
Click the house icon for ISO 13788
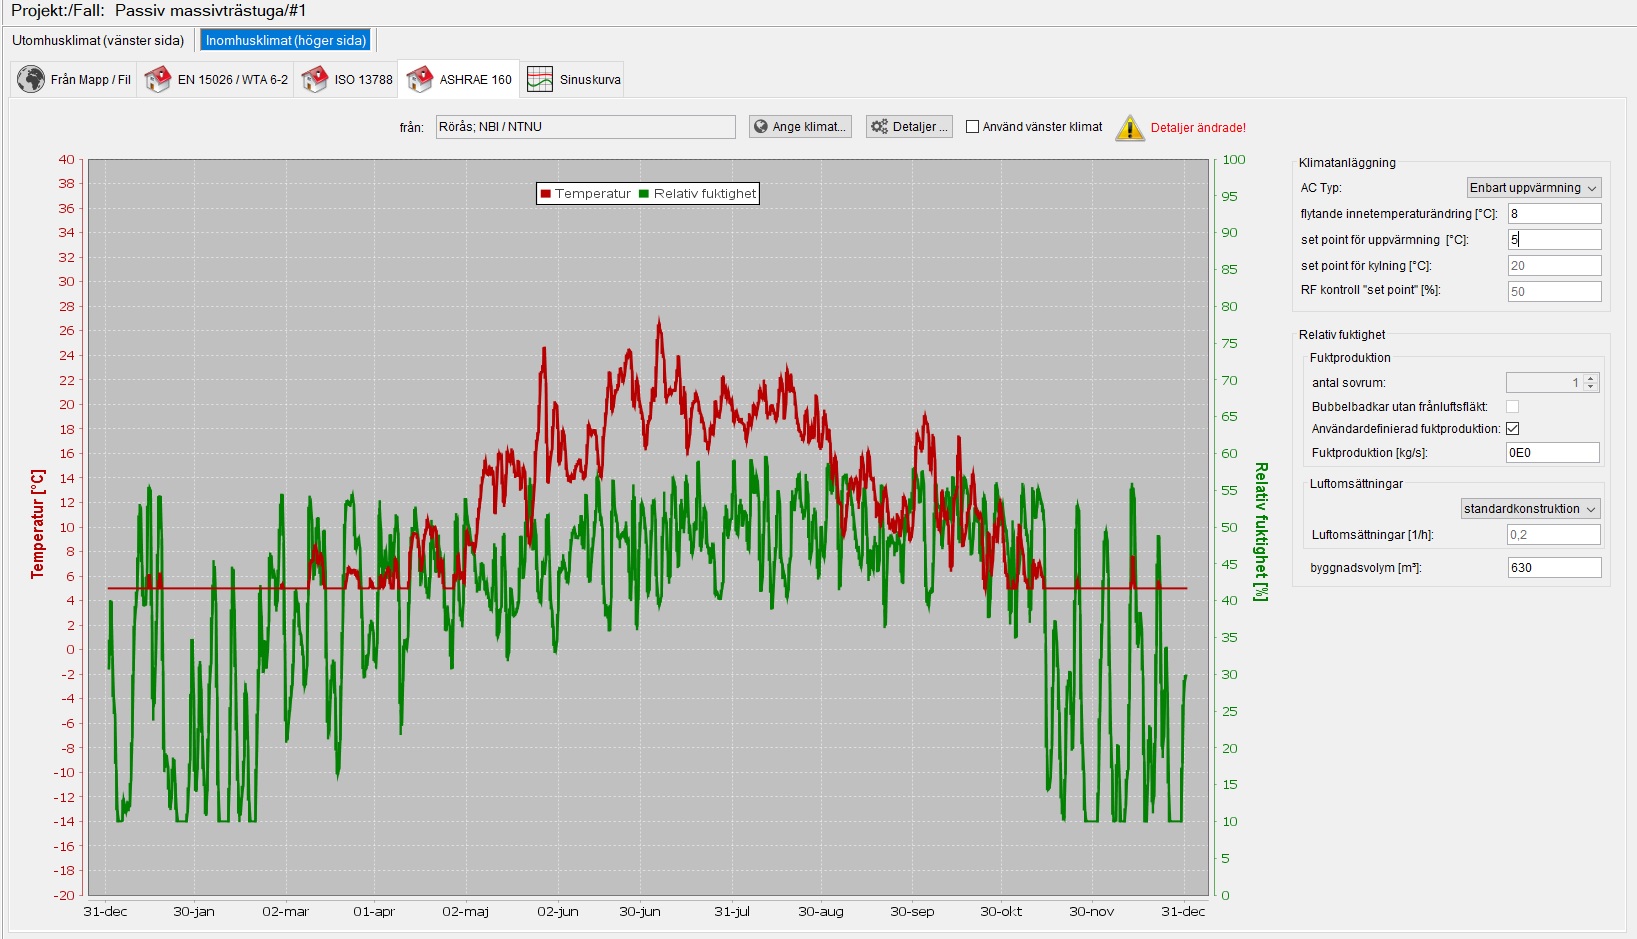click(315, 79)
